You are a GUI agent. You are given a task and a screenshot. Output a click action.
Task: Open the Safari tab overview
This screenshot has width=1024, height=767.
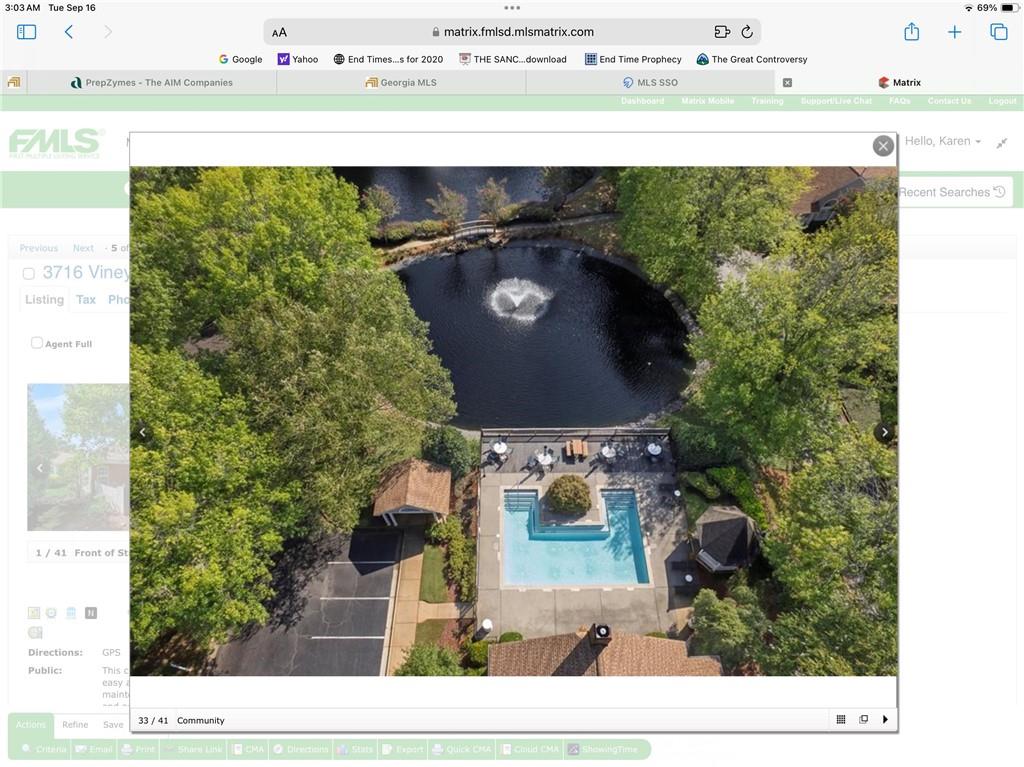(998, 32)
